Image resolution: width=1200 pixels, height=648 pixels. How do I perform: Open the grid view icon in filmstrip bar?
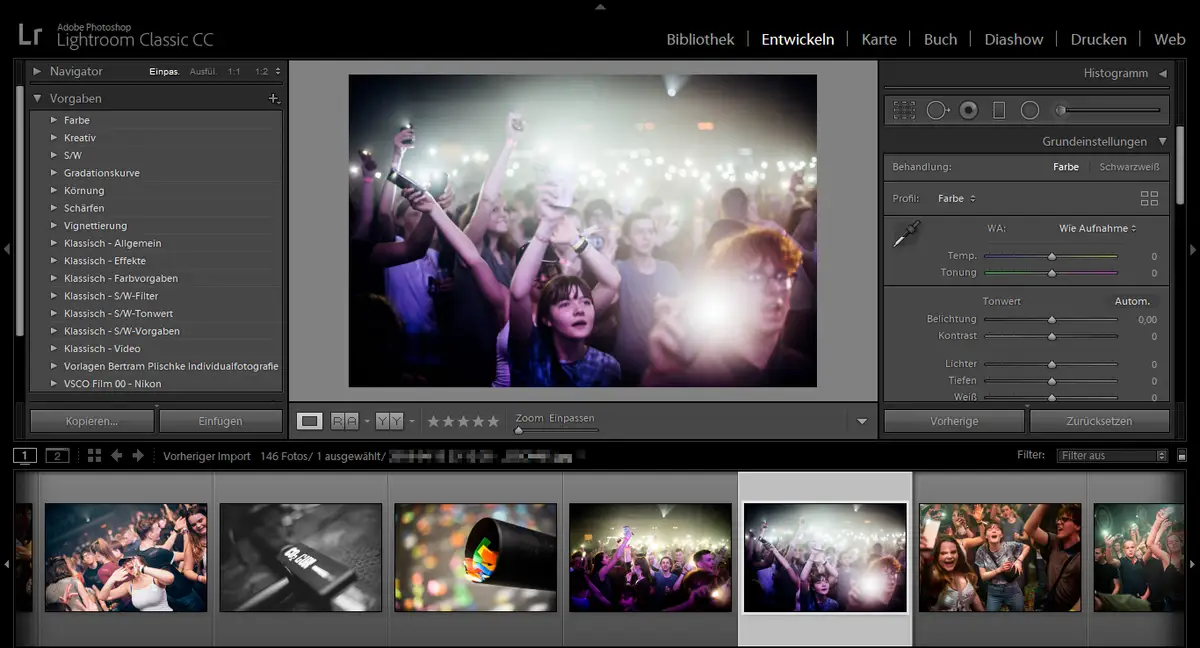tap(94, 456)
